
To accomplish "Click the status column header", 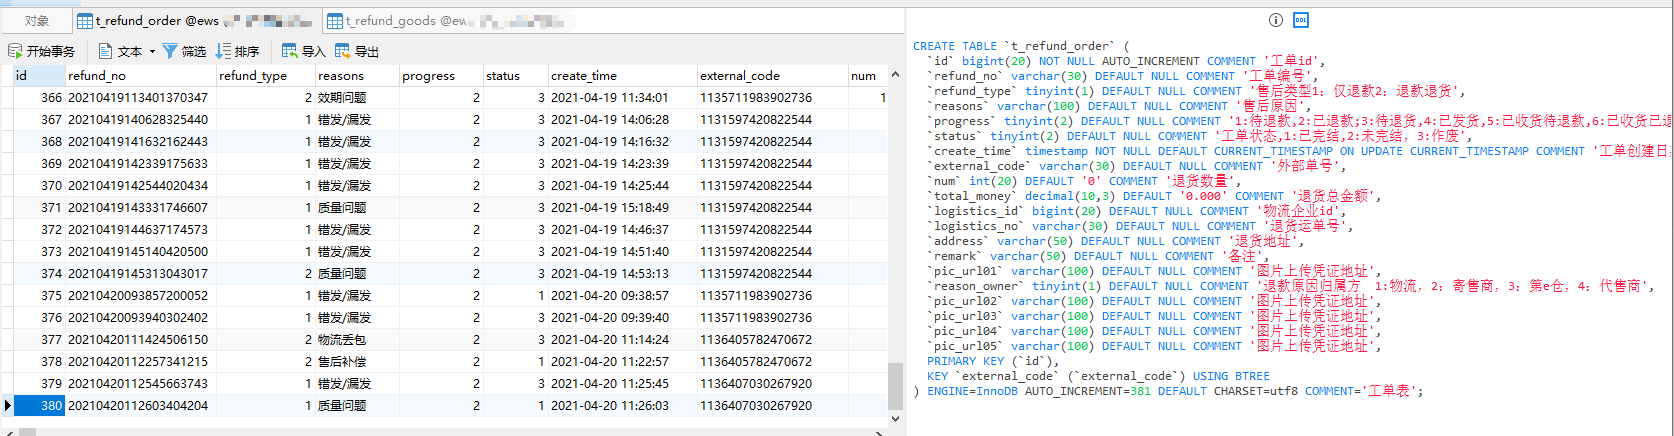I will click(x=514, y=76).
